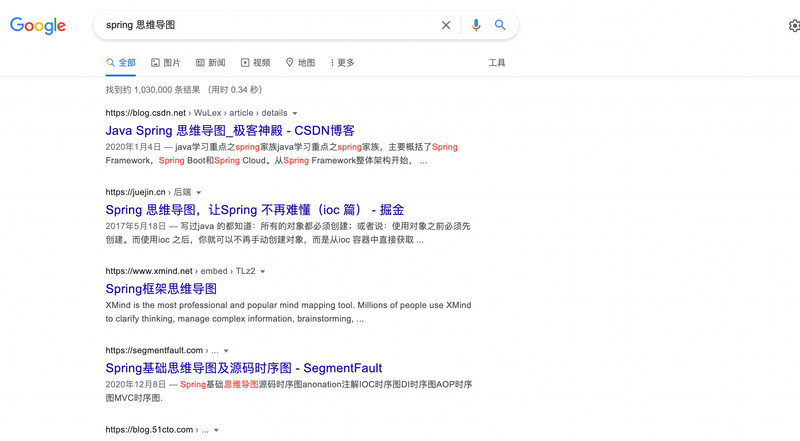Viewport: 800px width, 441px height.
Task: Open 'Java Spring 思维导图_极客神殿 - CSDN博客' result
Action: [230, 131]
